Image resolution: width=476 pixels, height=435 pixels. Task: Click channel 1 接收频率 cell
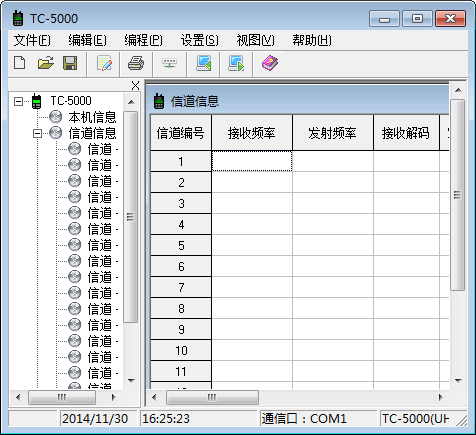point(252,161)
